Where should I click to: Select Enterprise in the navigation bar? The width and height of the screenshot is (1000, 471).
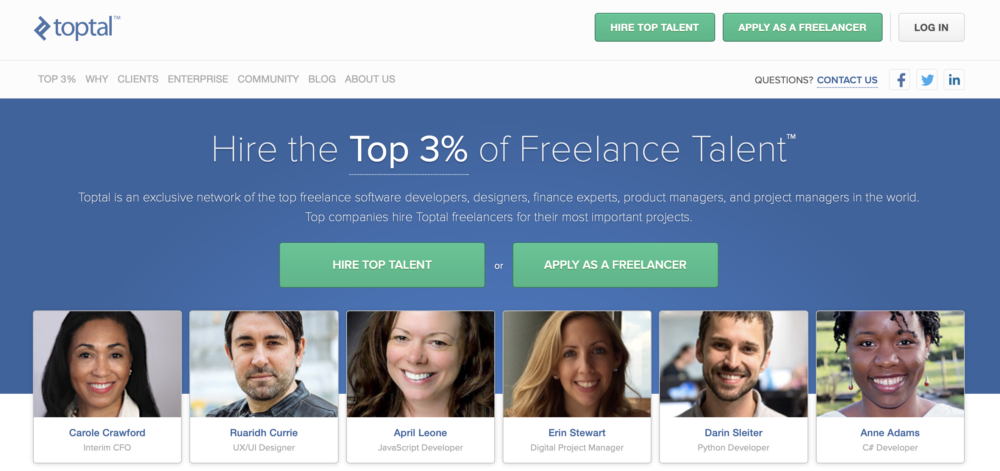pyautogui.click(x=198, y=79)
